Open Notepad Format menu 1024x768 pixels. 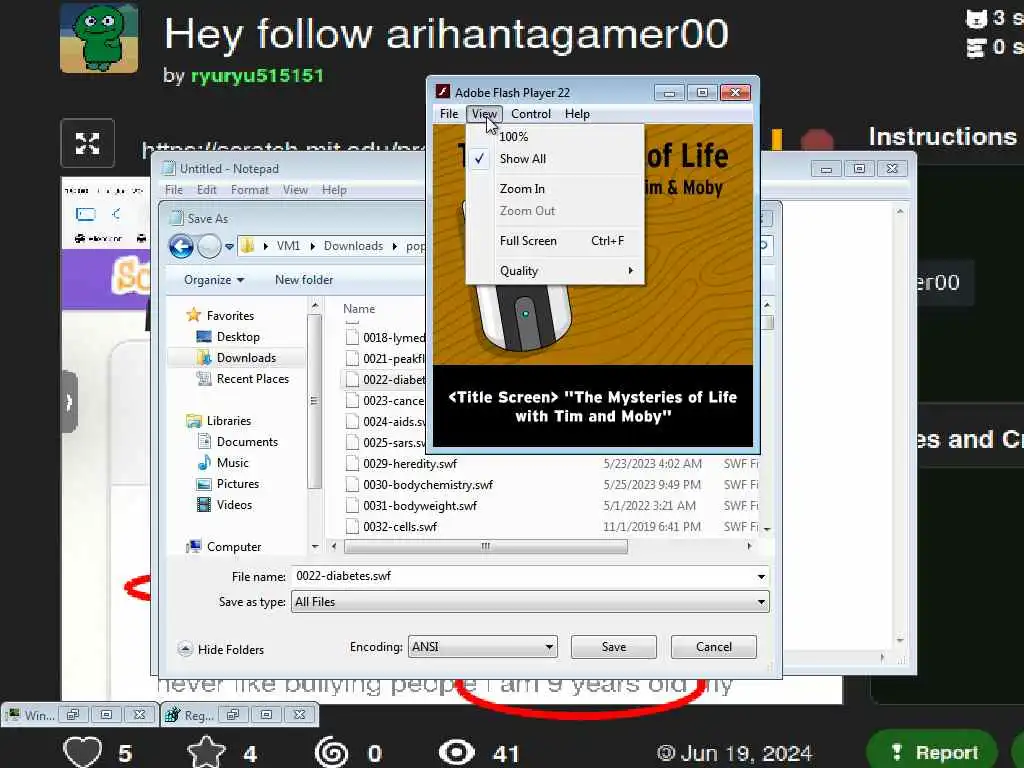coord(249,190)
